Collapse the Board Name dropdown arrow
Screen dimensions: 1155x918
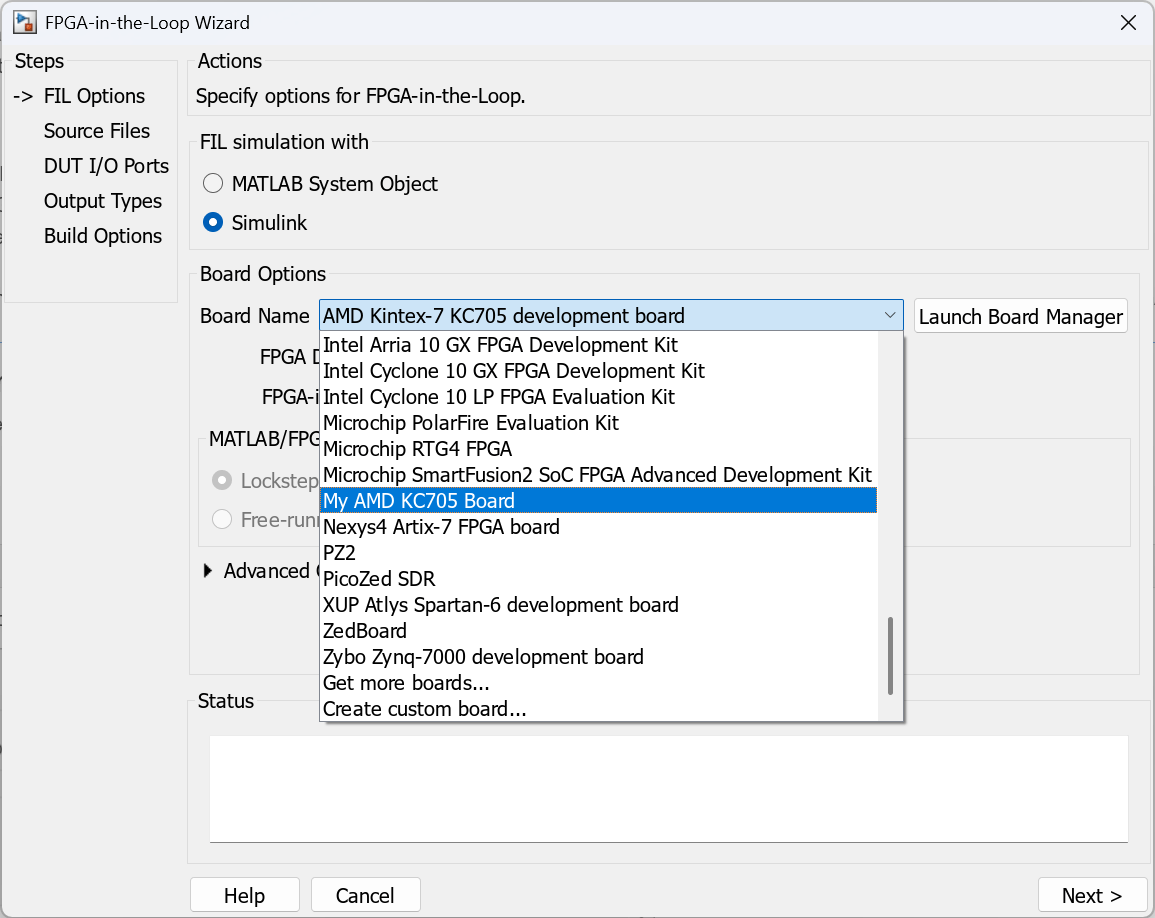pyautogui.click(x=889, y=316)
